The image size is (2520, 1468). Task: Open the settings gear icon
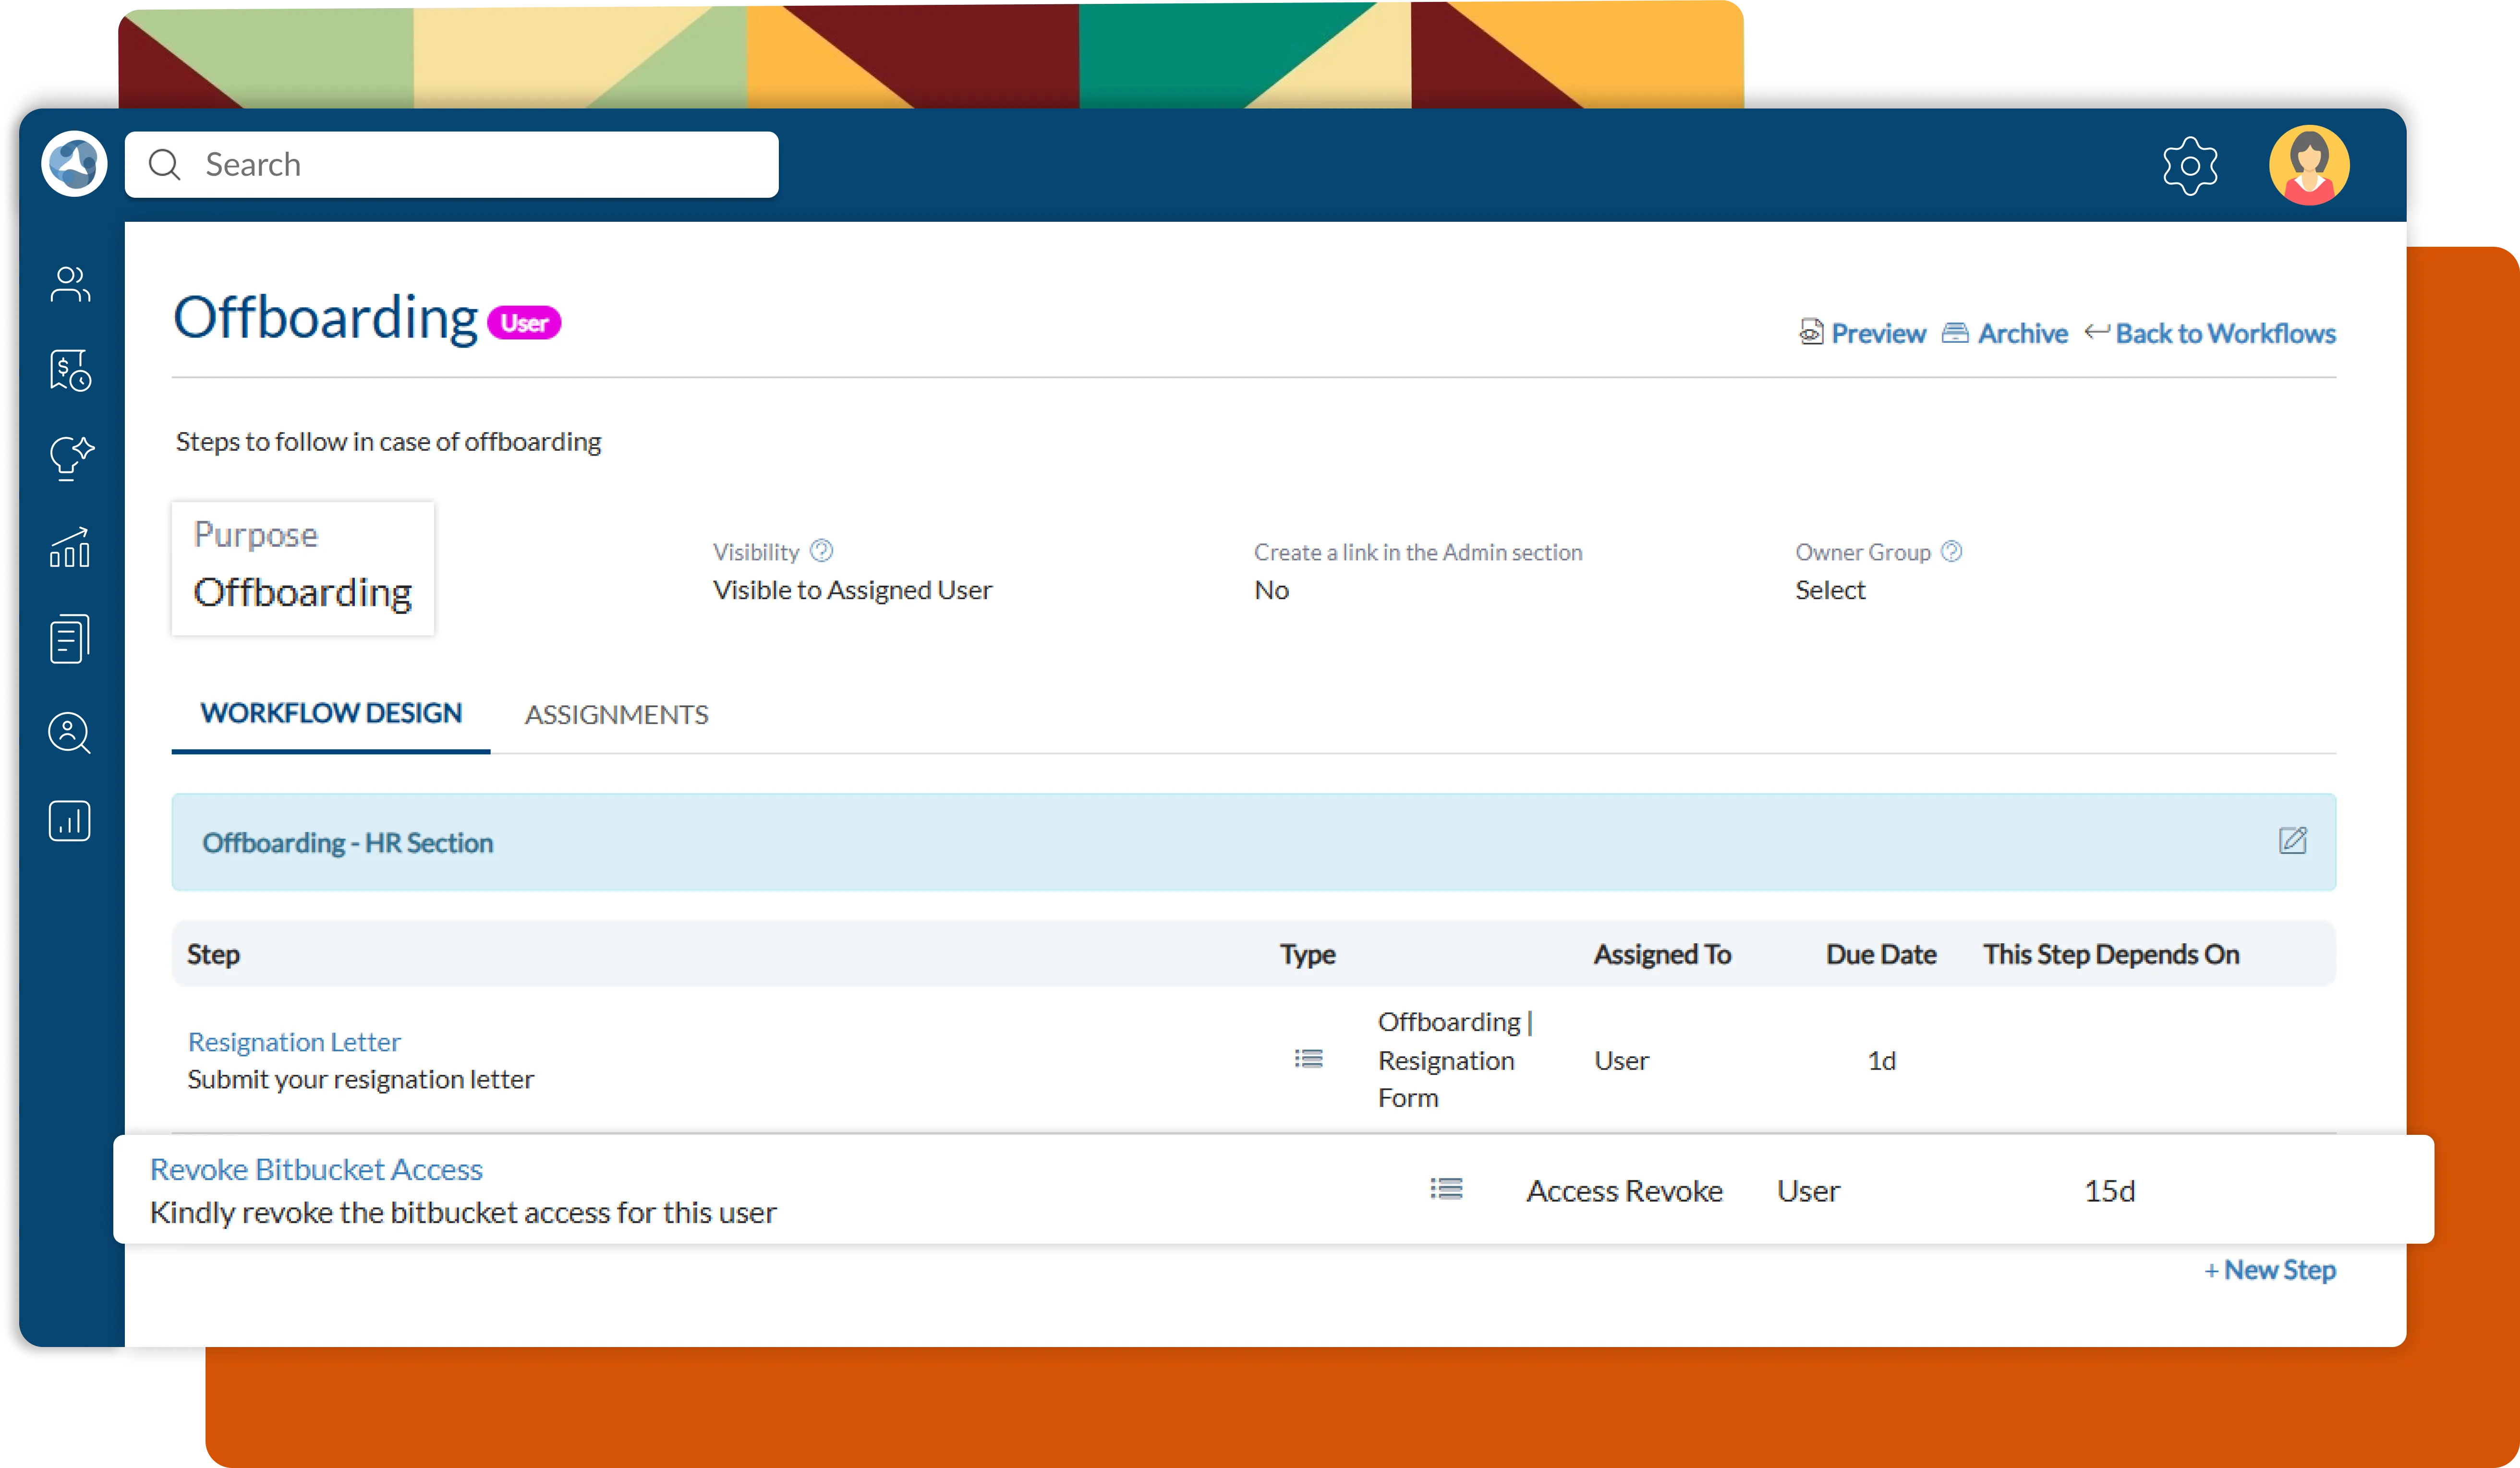click(x=2189, y=165)
